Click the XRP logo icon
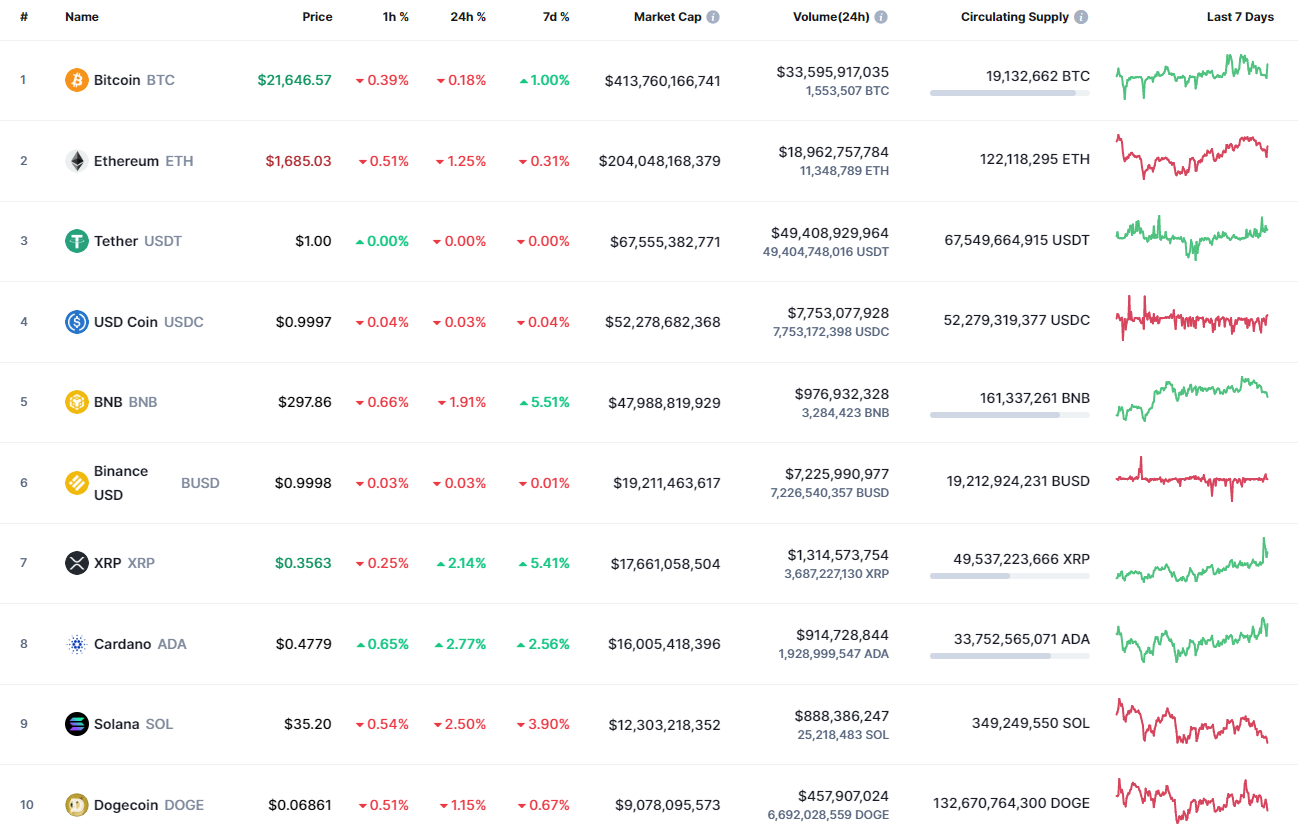Screen dimensions: 1298x834 pyautogui.click(x=76, y=563)
